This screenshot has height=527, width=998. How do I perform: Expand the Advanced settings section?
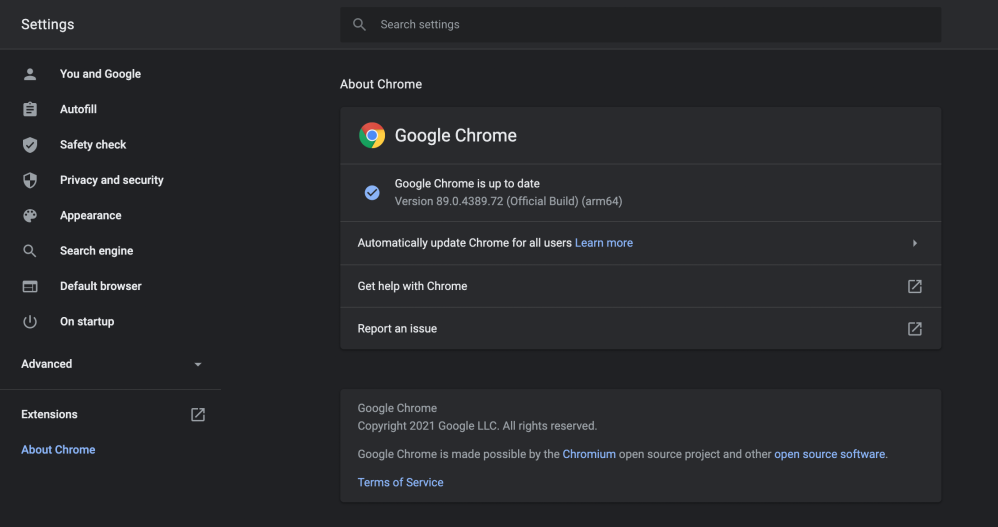pos(197,365)
